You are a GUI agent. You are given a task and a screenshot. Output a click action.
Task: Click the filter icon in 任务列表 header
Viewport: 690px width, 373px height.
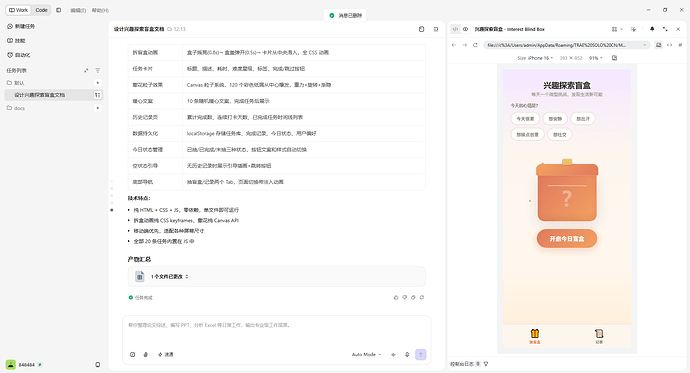pos(98,70)
